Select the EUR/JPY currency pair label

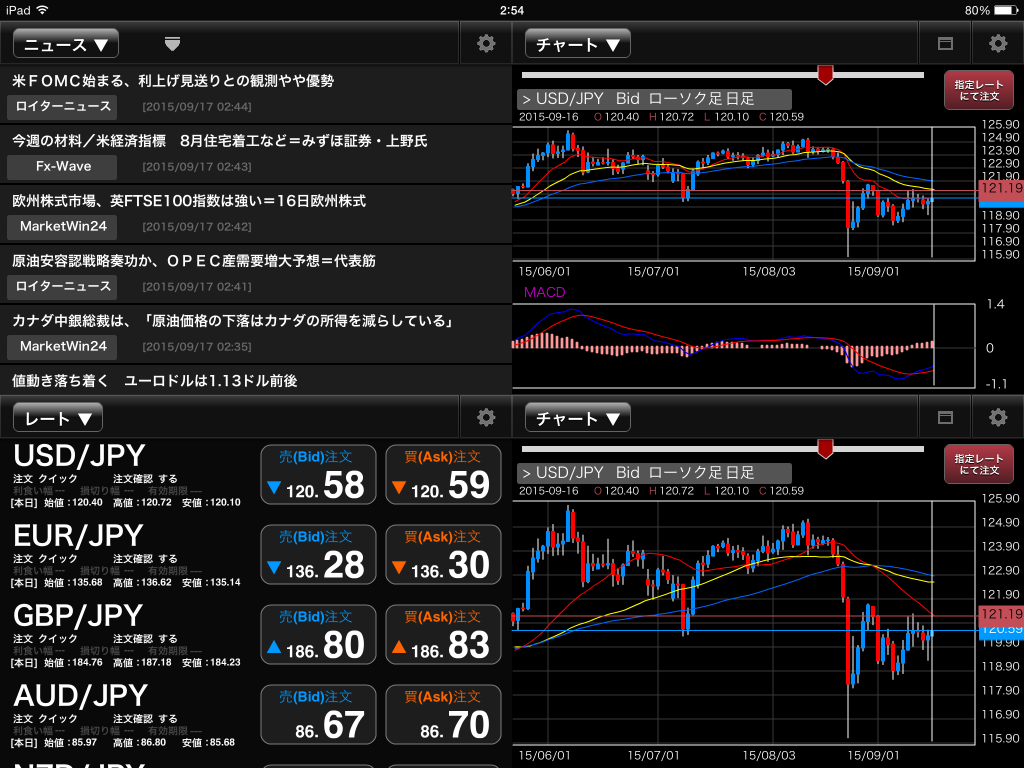[78, 536]
